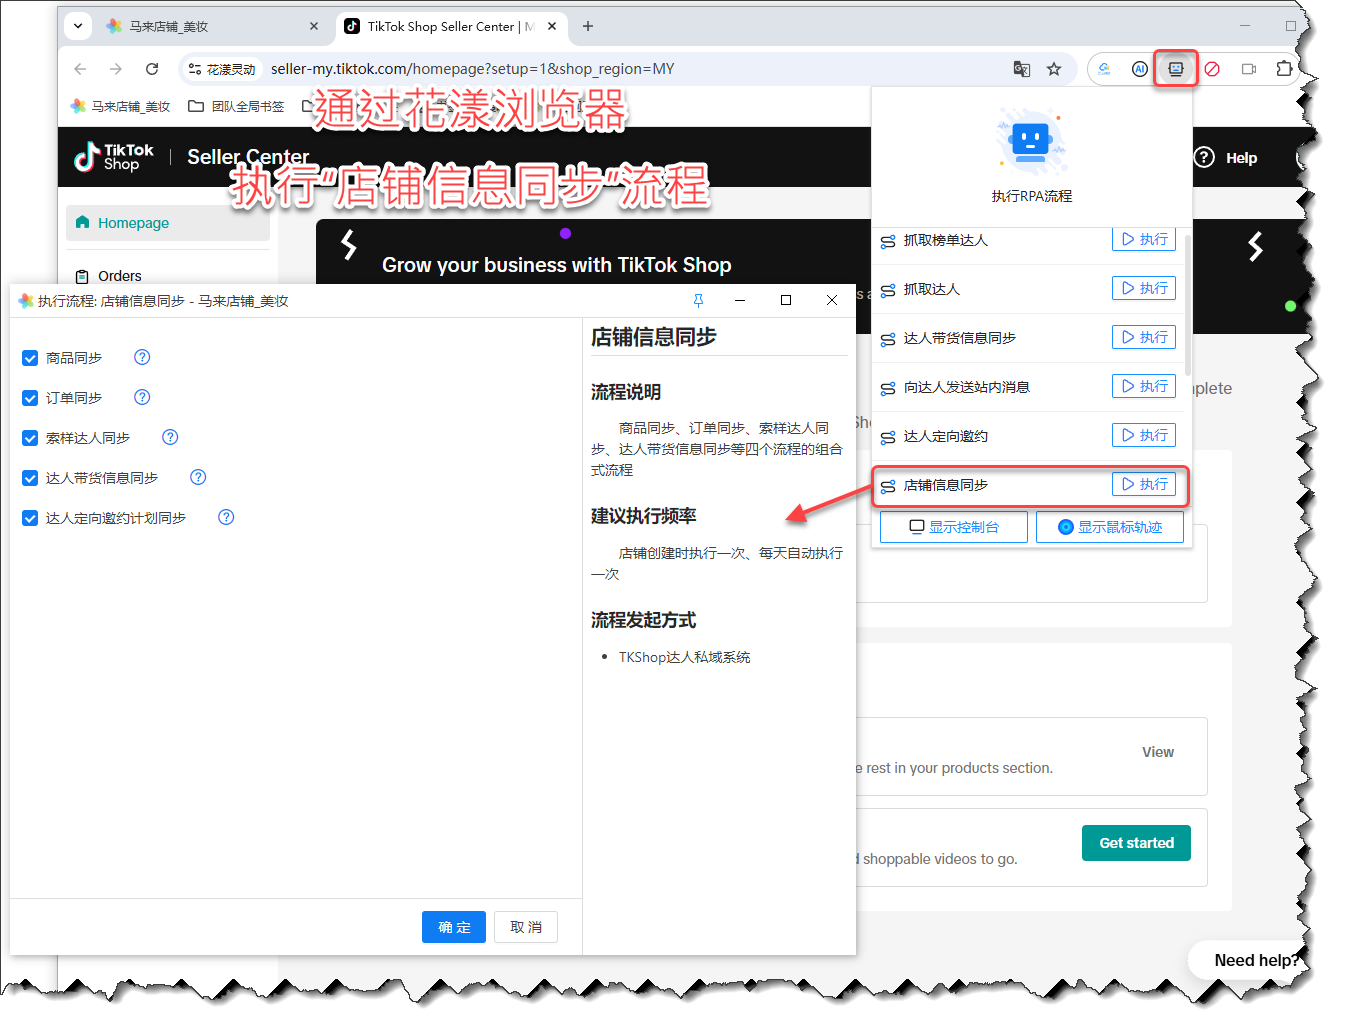Screen dimensions: 1351x1034
Task: Open the tab search dropdown arrow
Action: (x=78, y=26)
